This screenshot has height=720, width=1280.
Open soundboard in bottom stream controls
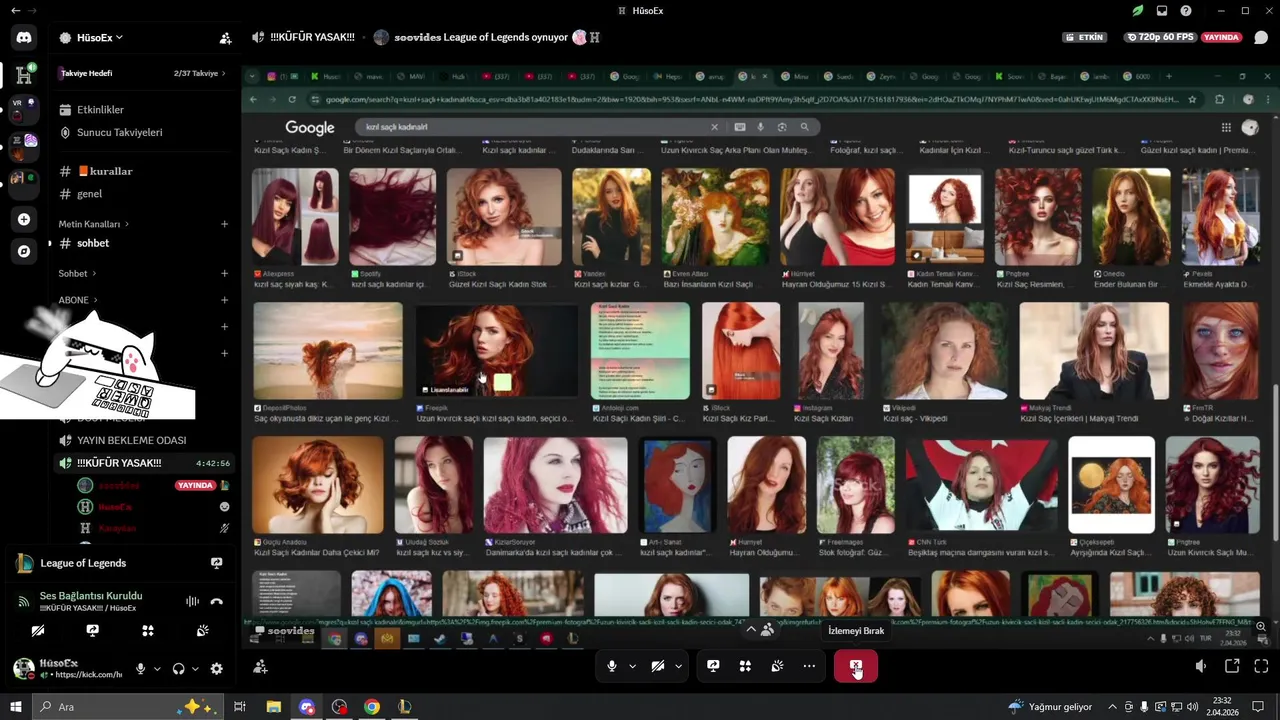click(777, 666)
